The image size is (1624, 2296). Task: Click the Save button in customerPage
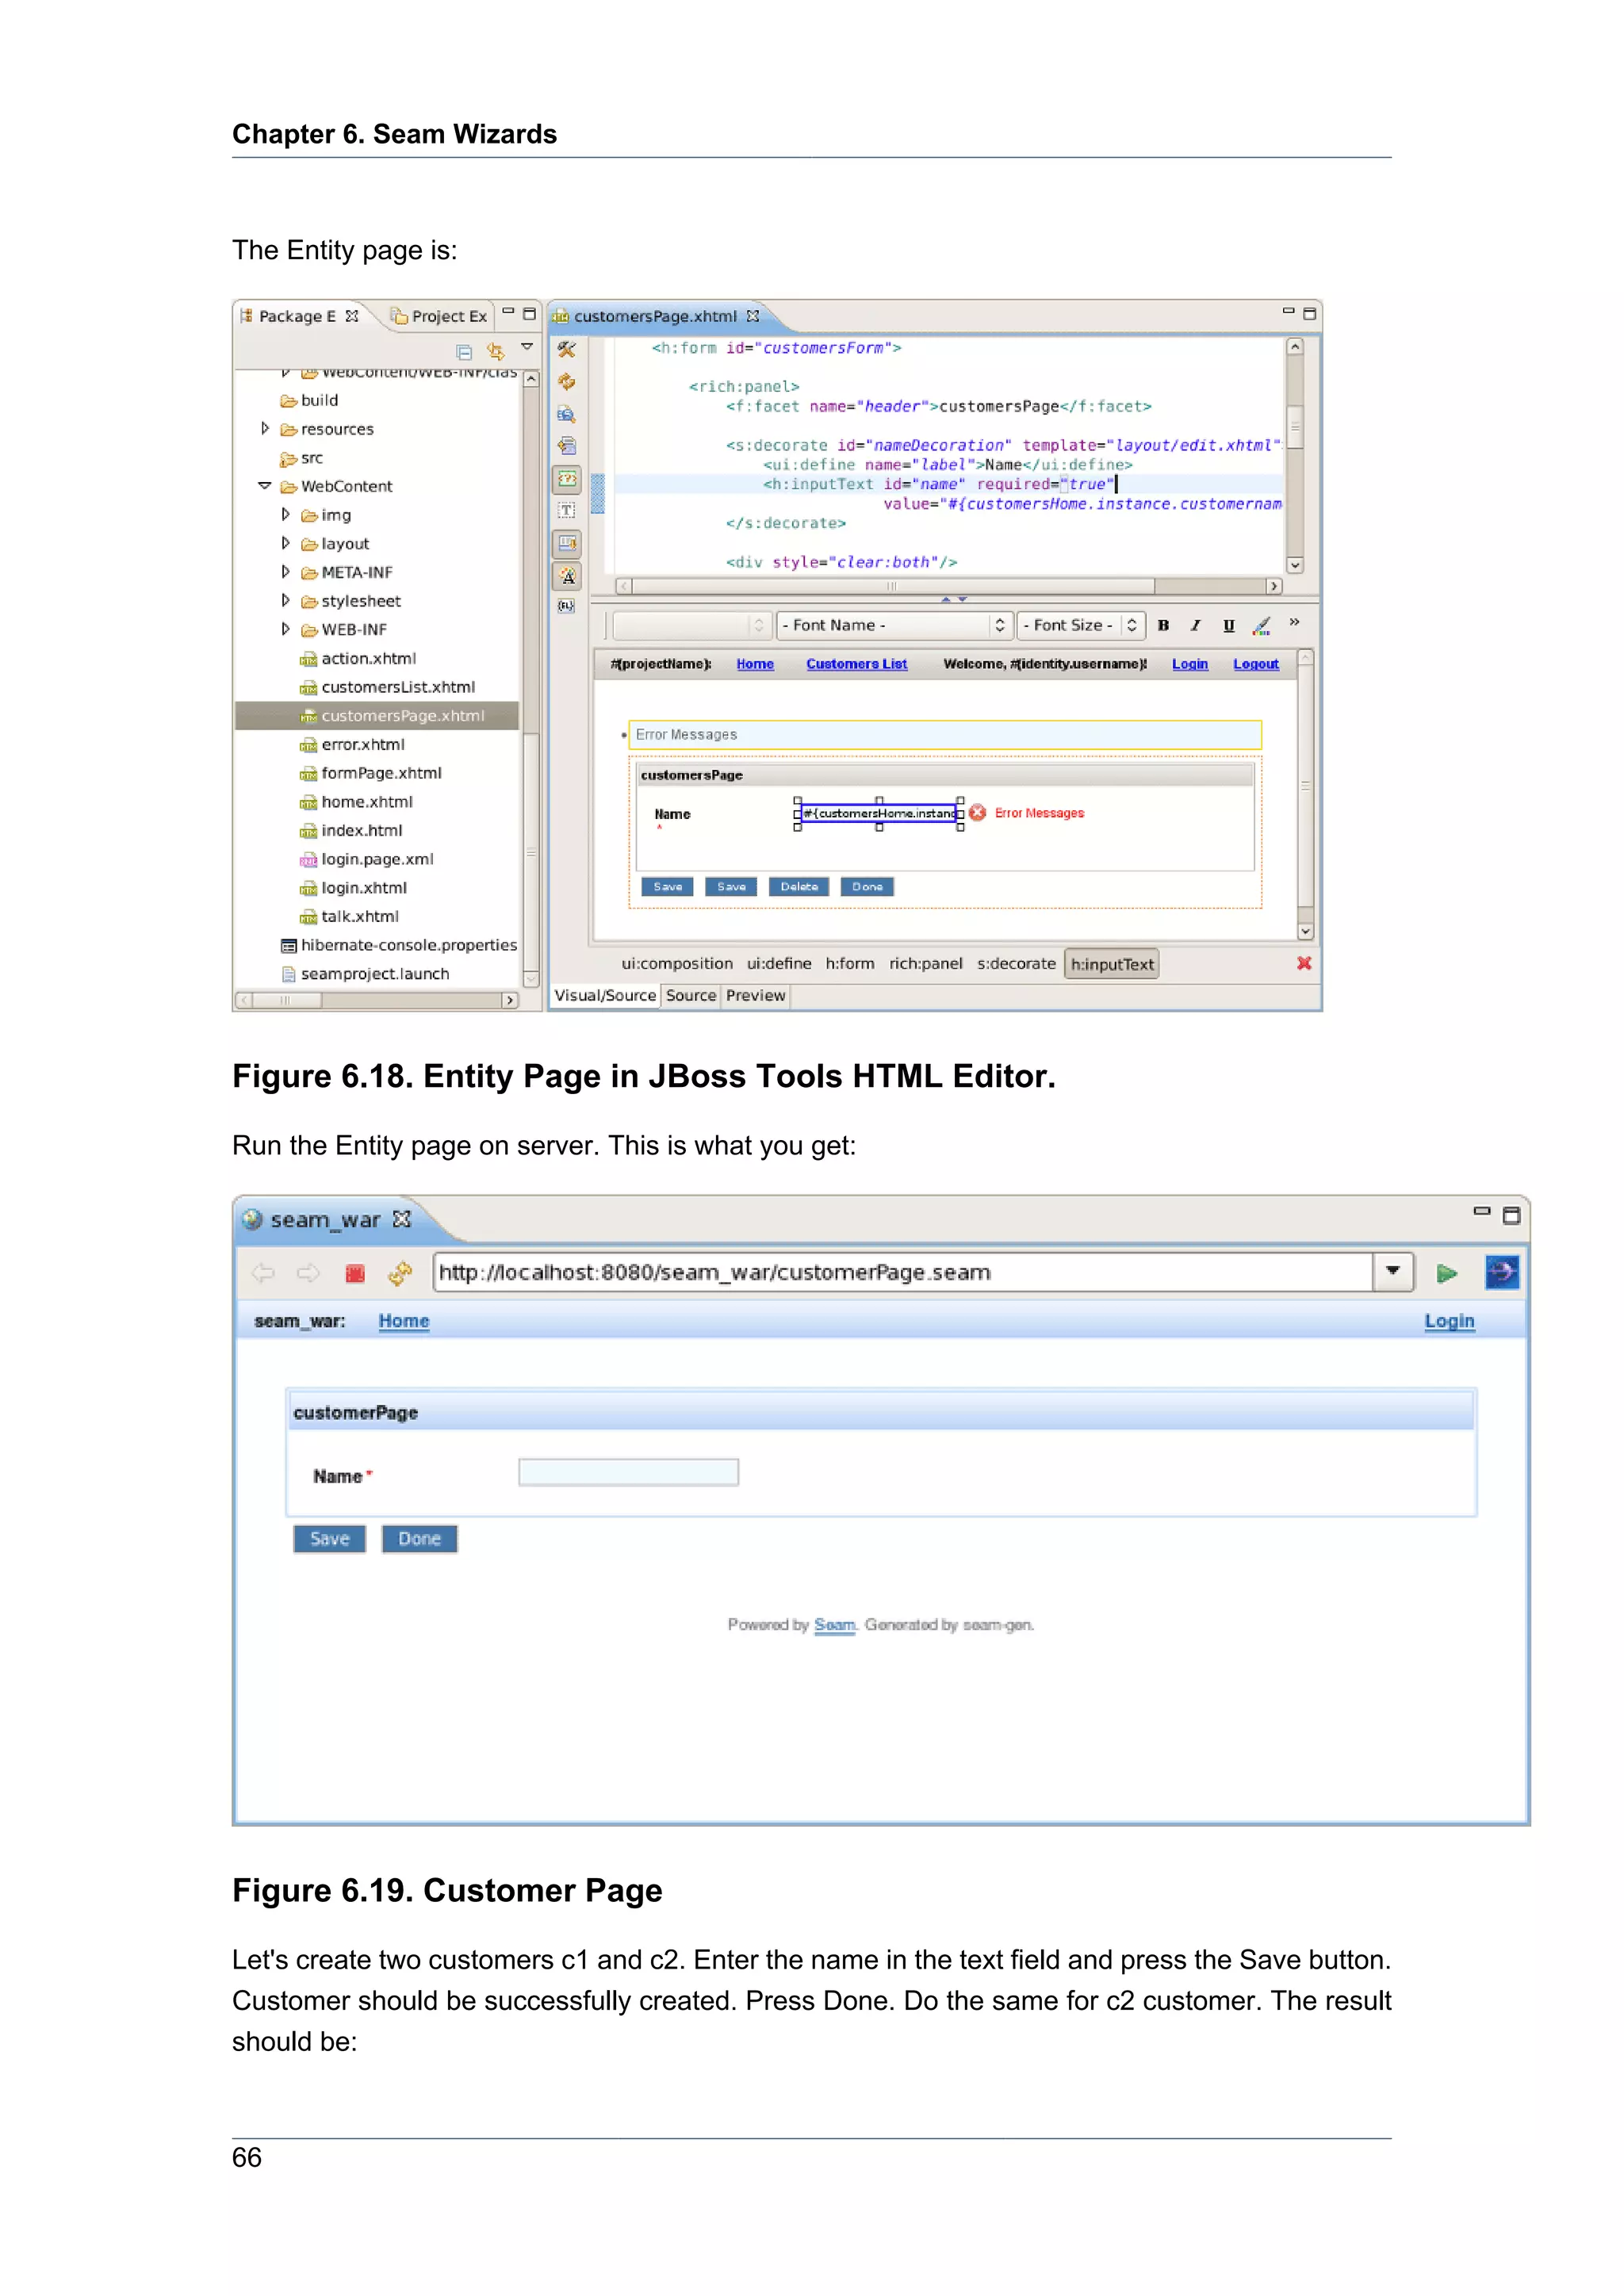coord(329,1539)
